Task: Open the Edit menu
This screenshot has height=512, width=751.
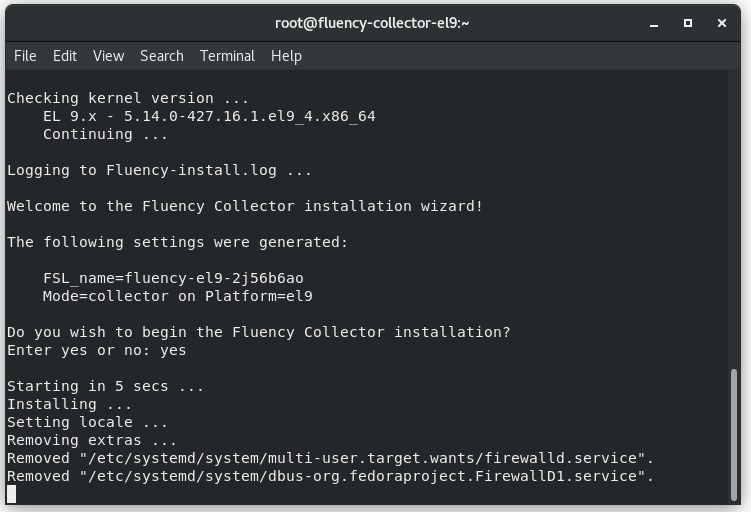Action: click(x=65, y=56)
